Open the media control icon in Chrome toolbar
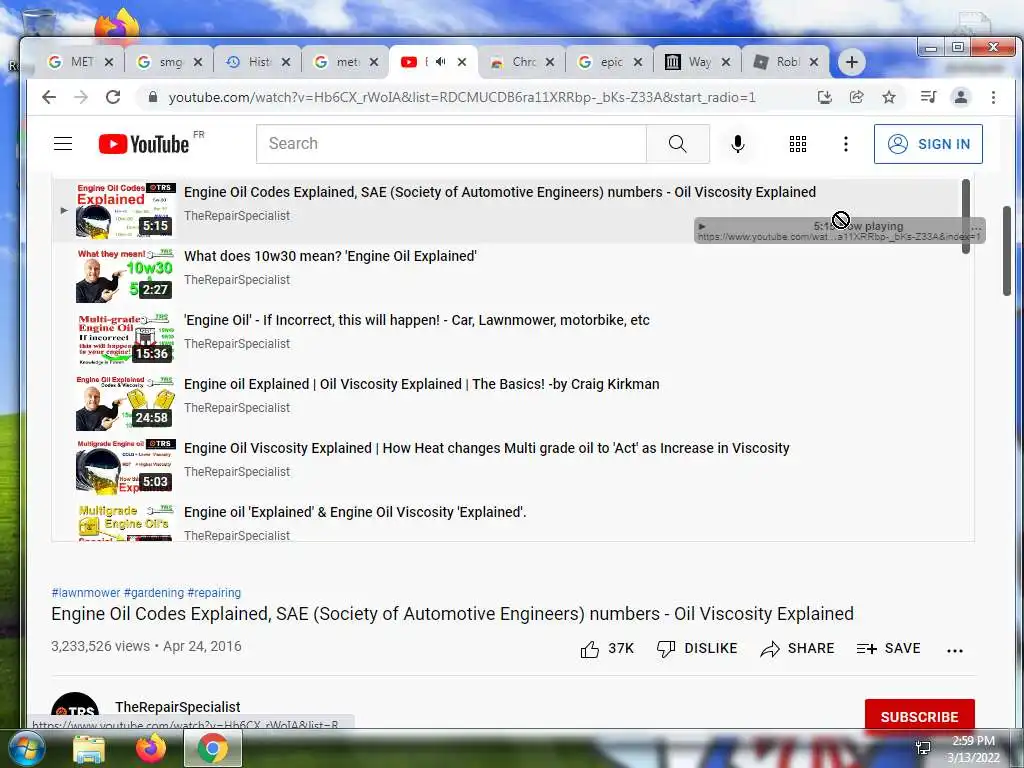Viewport: 1024px width, 768px height. tap(928, 97)
